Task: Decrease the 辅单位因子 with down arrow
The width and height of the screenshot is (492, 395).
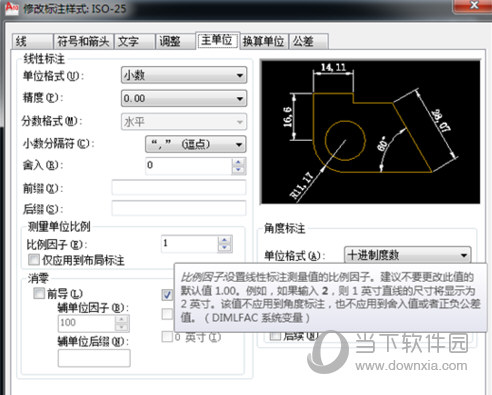Action: tap(122, 327)
